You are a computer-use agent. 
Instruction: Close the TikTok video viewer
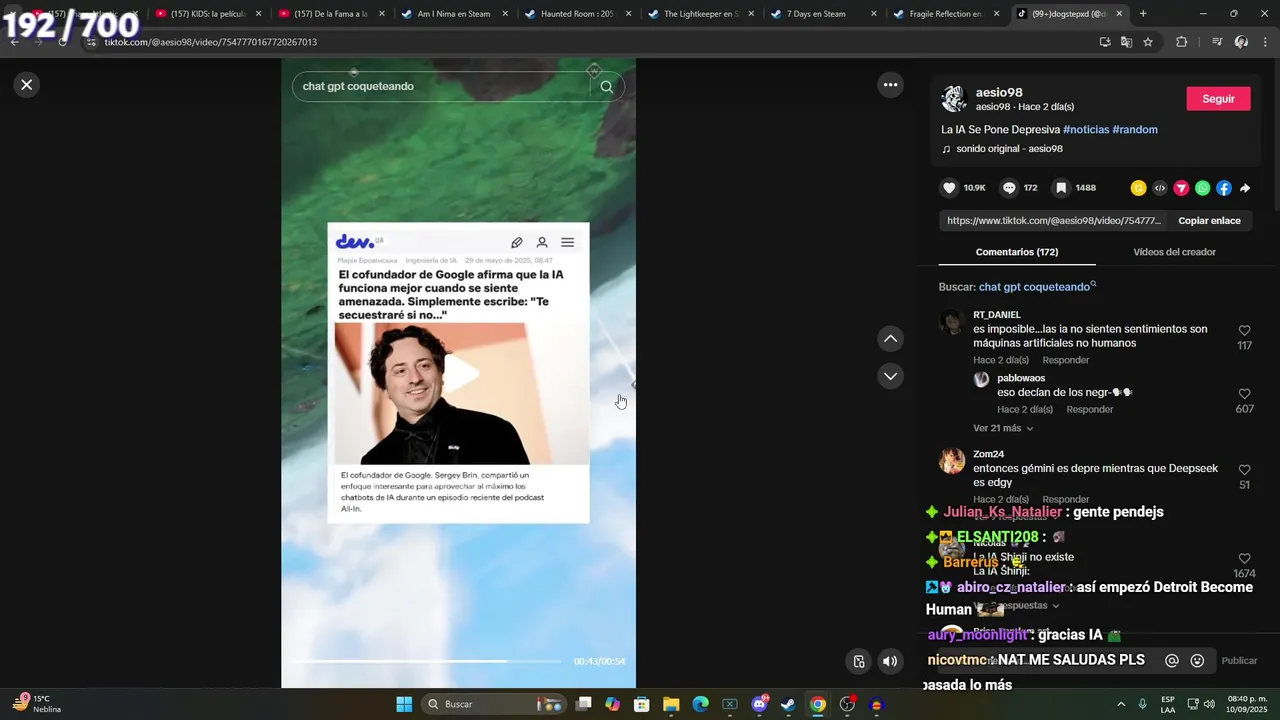tap(27, 85)
